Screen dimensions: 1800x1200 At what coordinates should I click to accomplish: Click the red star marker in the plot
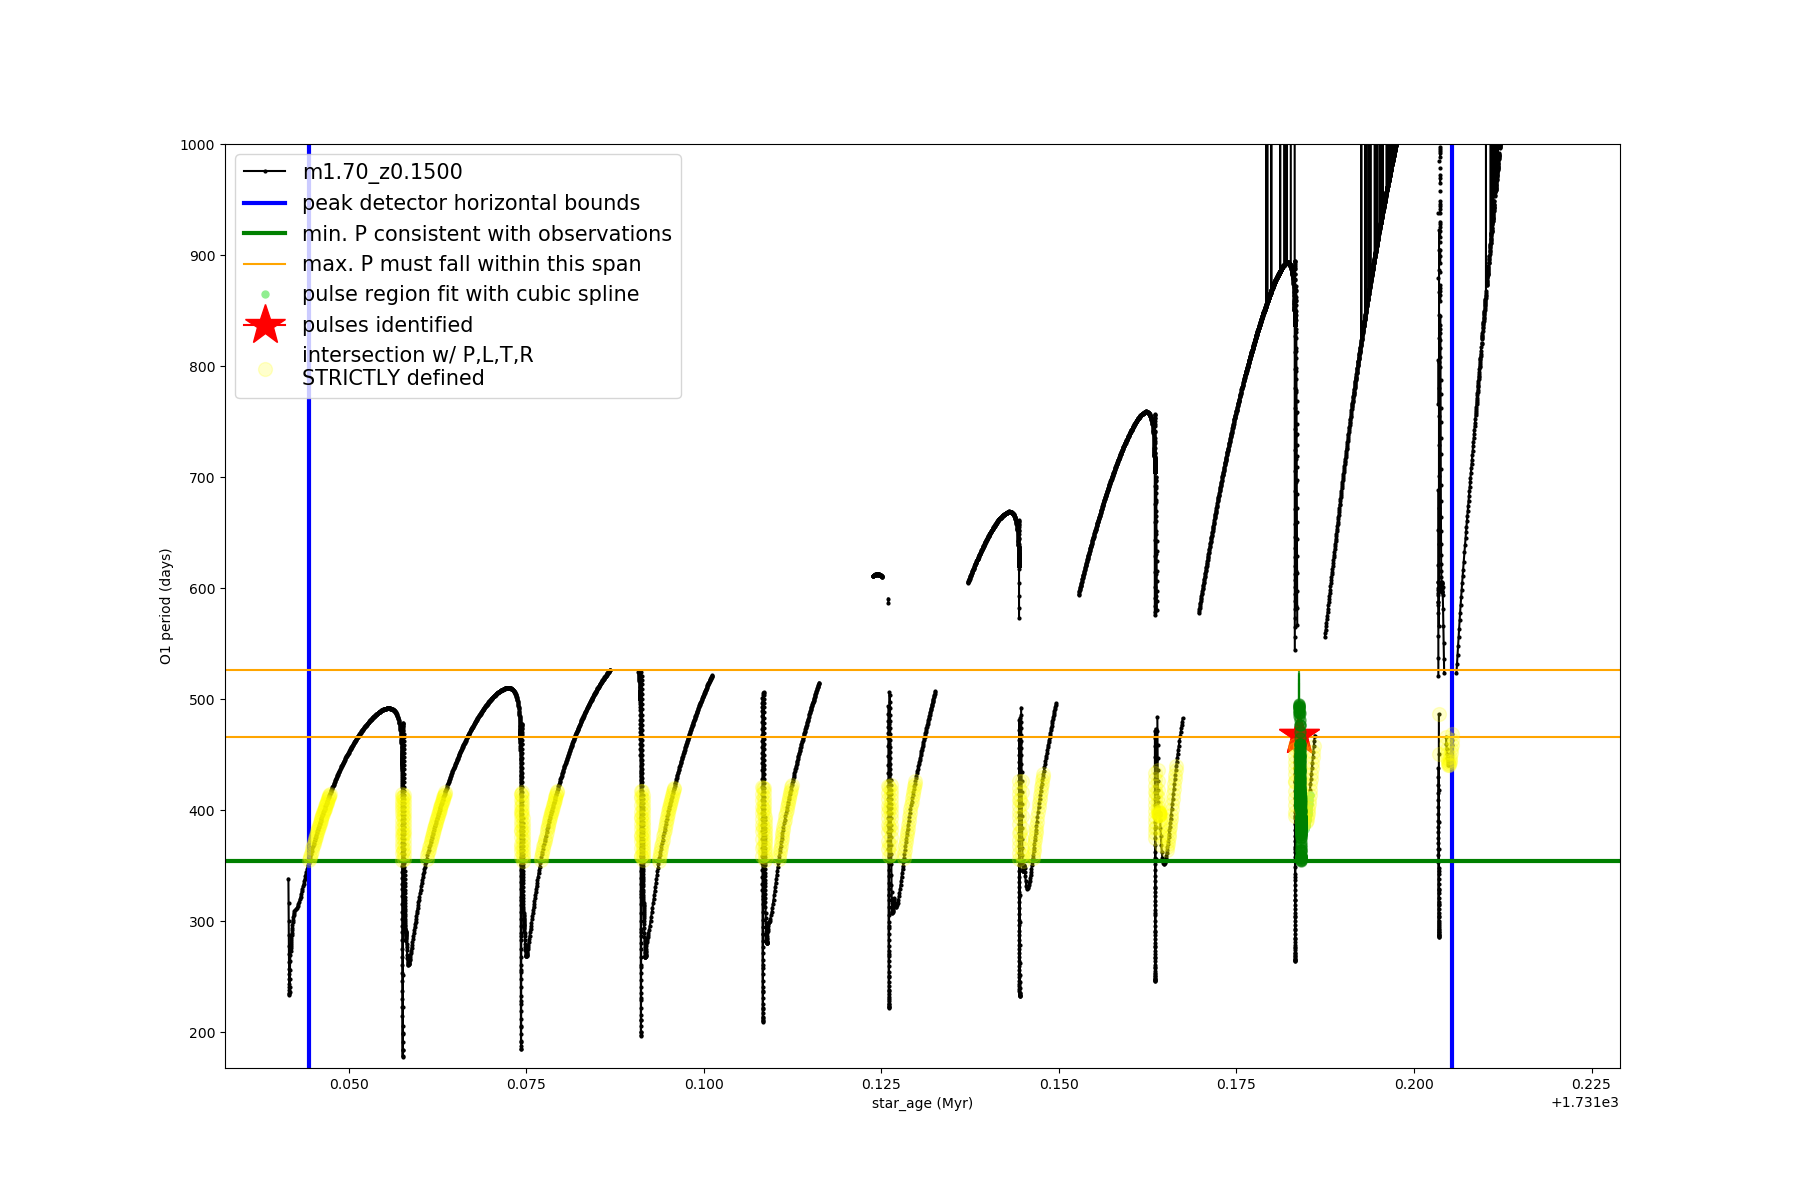click(x=1299, y=736)
